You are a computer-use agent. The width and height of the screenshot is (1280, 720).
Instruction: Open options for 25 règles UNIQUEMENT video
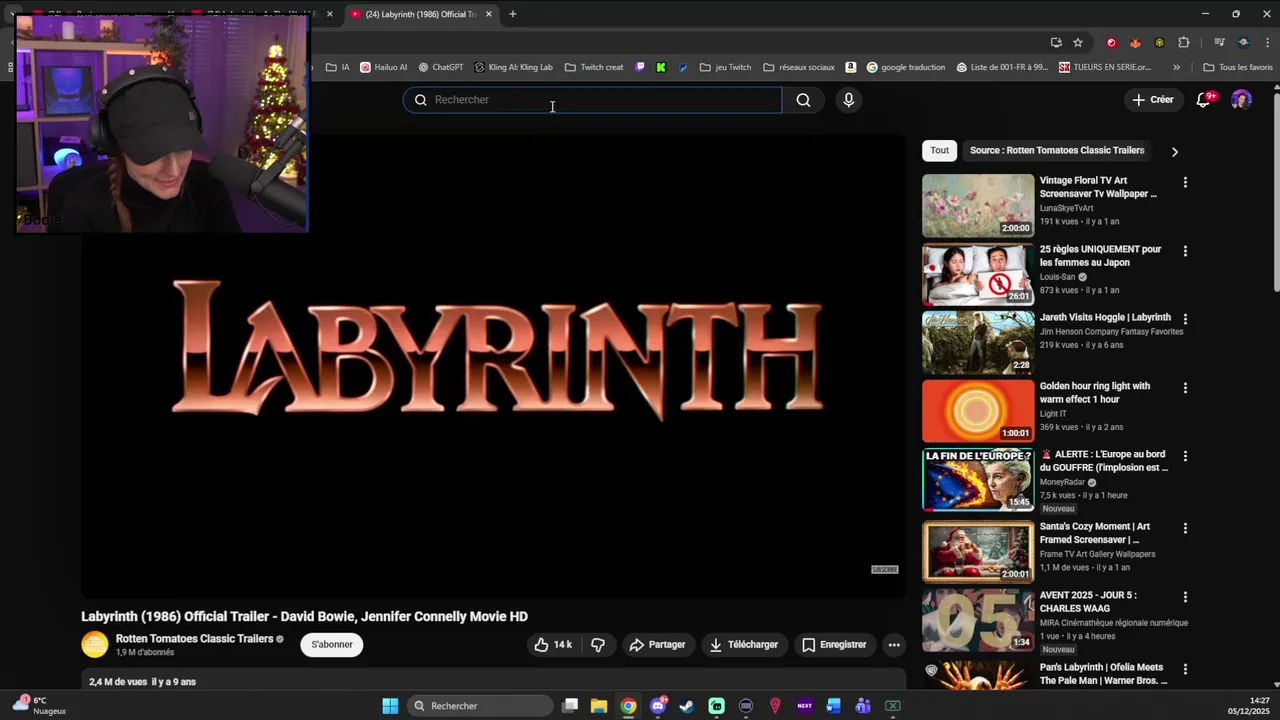[1185, 251]
